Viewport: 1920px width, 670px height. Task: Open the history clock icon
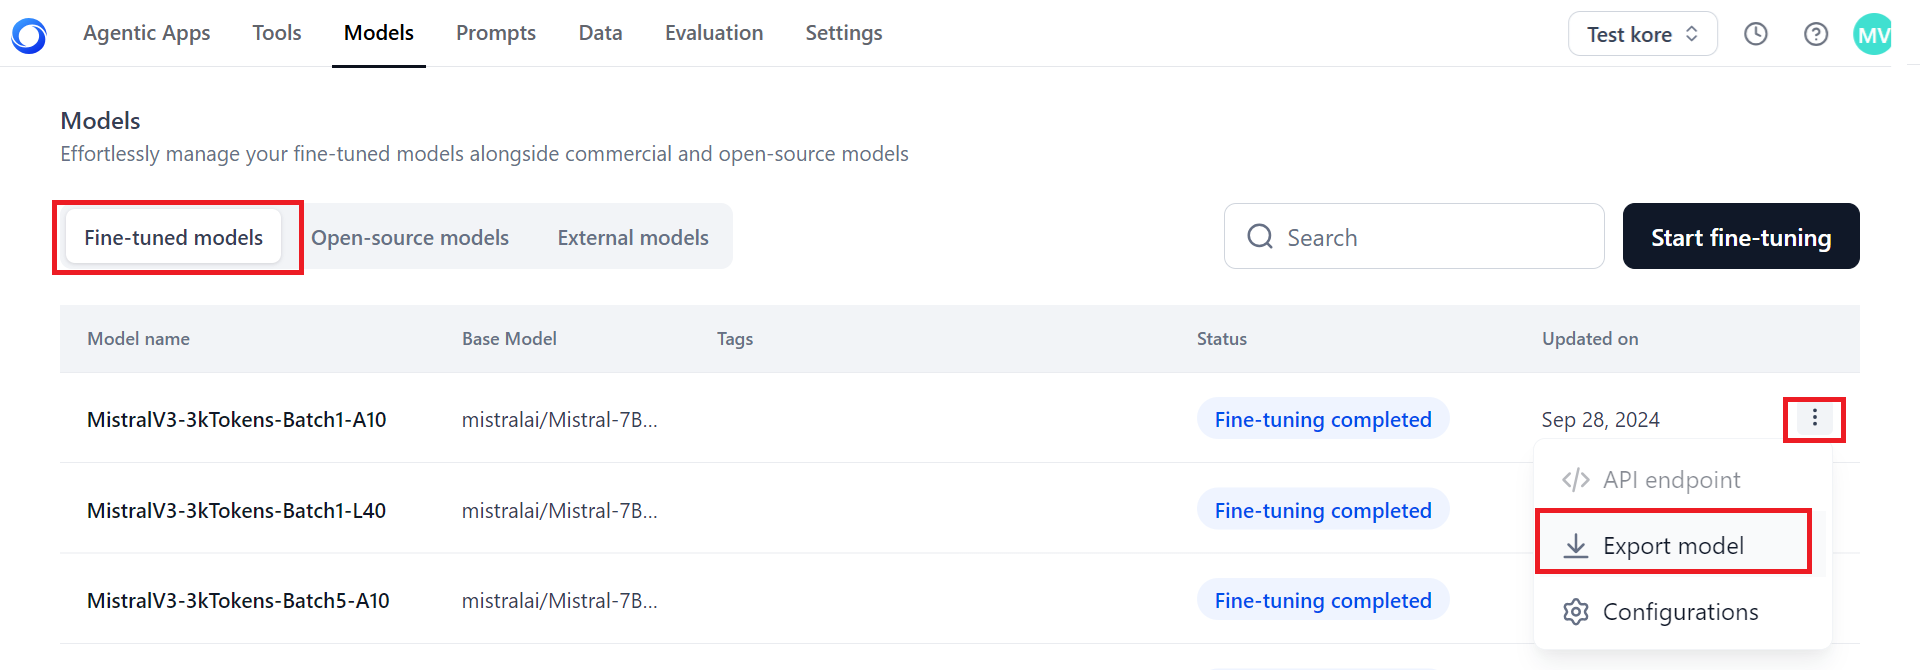1756,34
